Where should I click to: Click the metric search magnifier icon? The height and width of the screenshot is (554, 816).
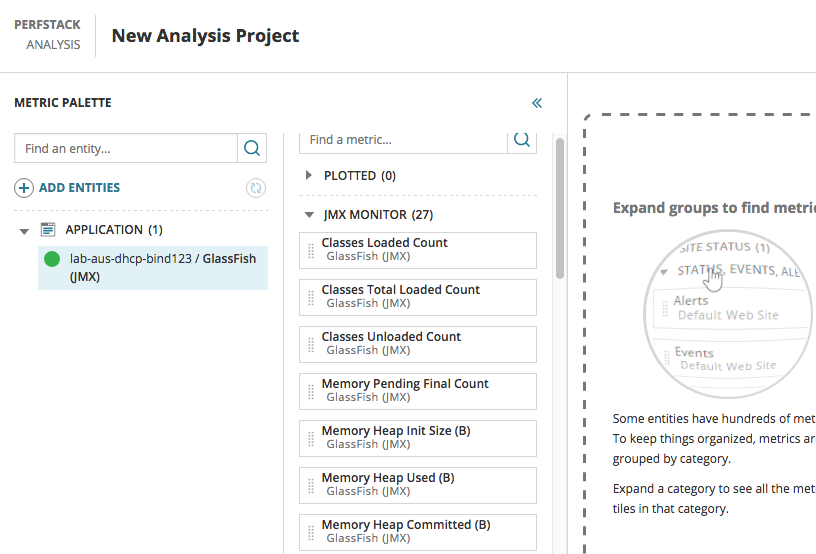(522, 140)
